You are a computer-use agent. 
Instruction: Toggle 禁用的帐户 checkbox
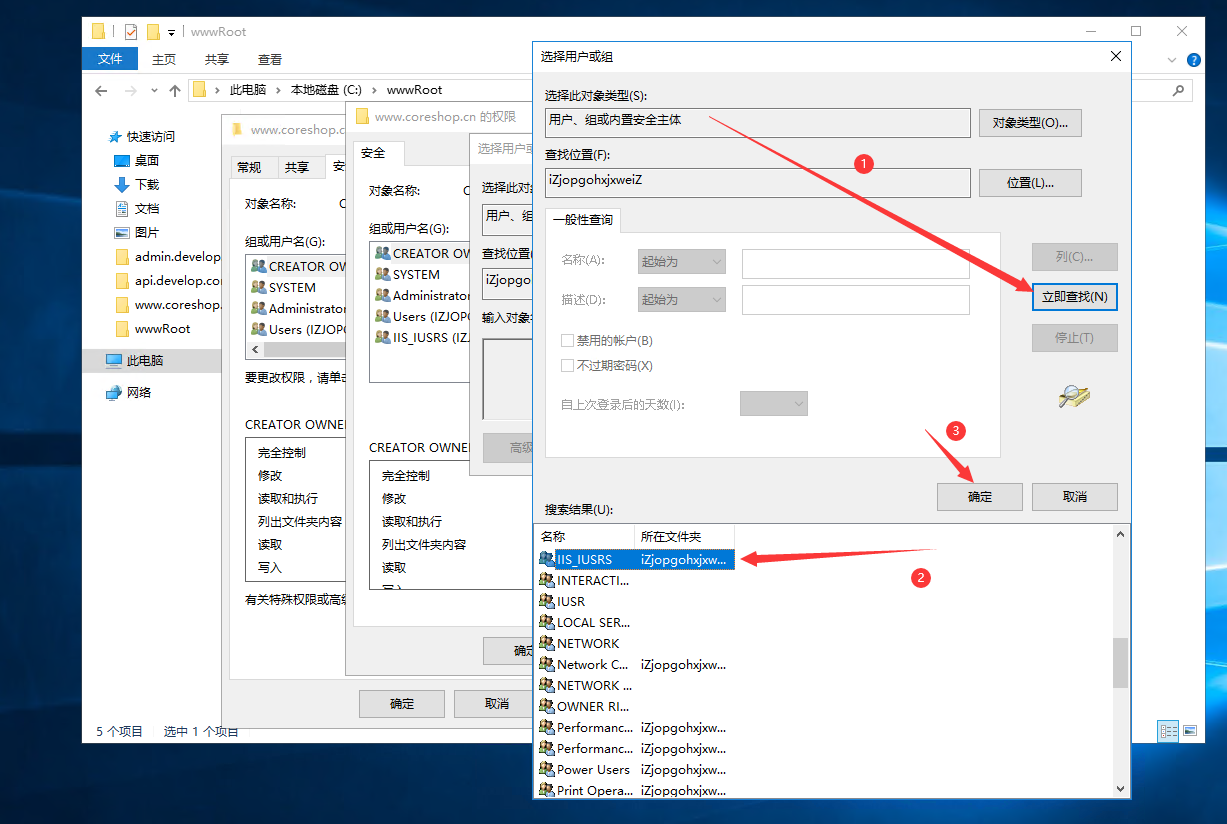(x=568, y=341)
